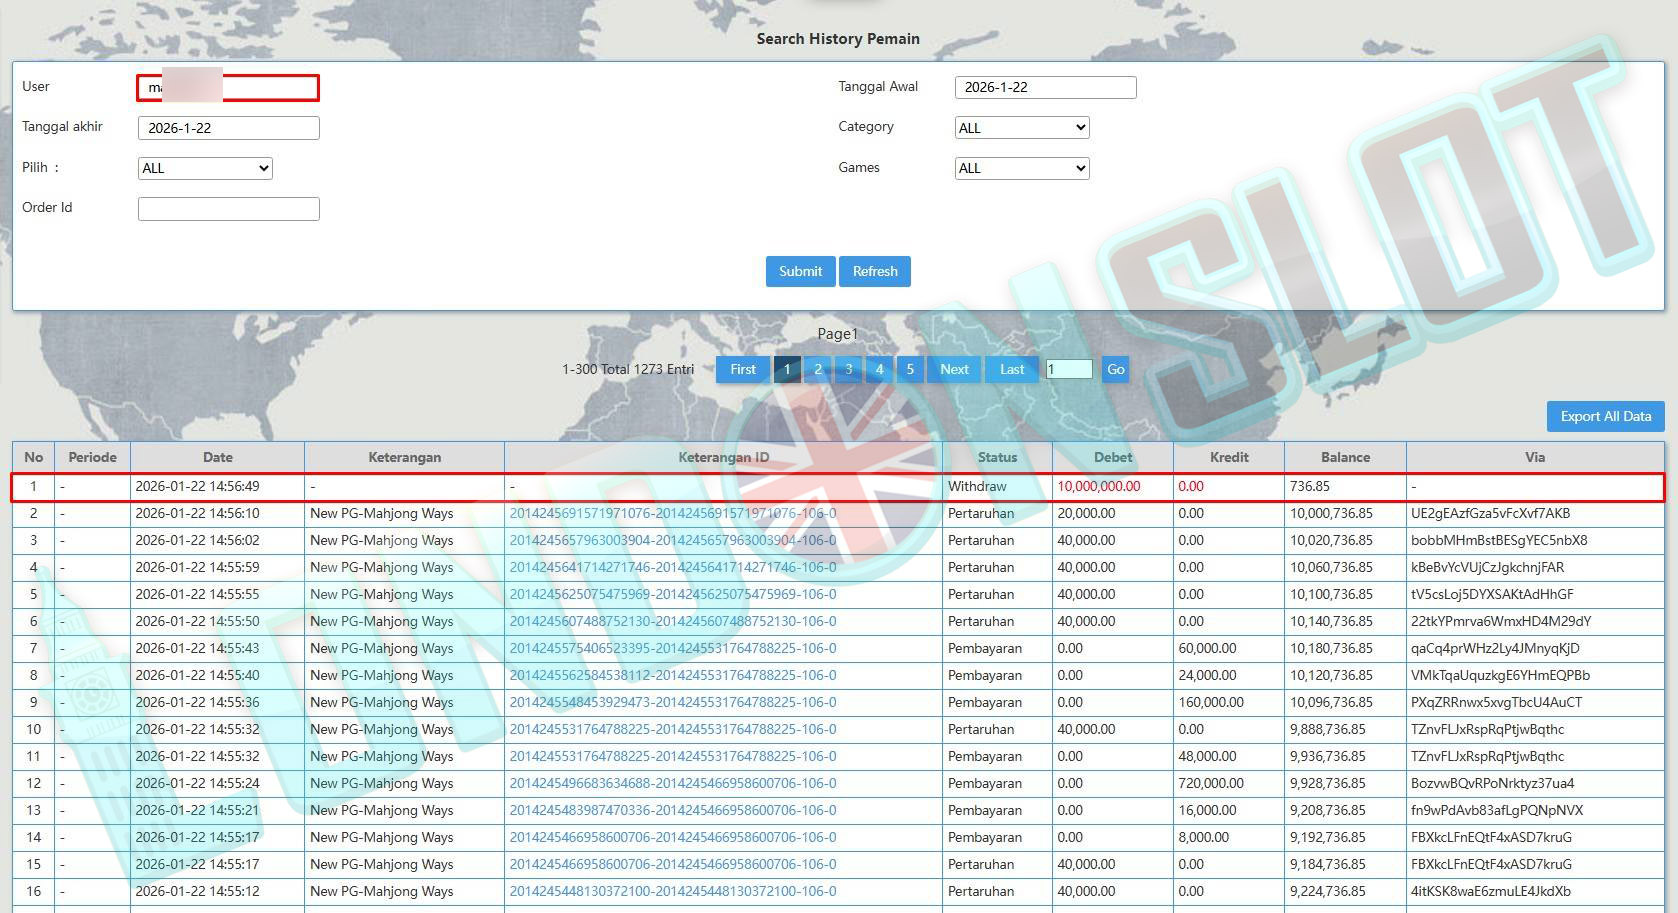Focus the Order Id input field
The height and width of the screenshot is (913, 1678).
[228, 209]
